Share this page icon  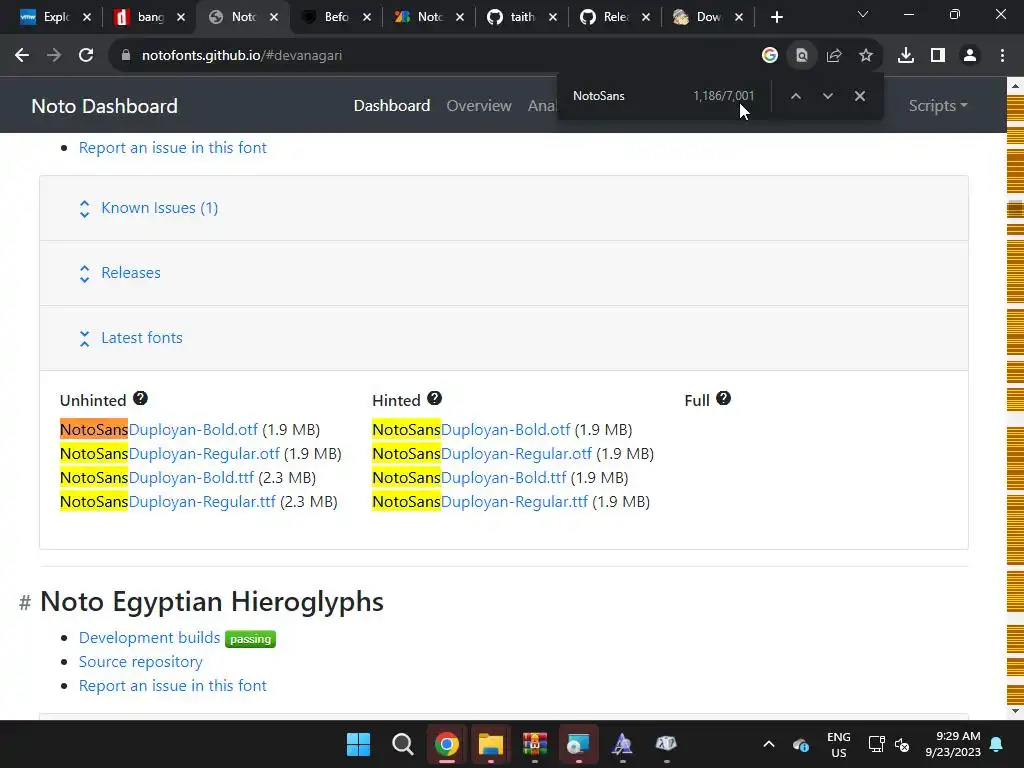834,56
